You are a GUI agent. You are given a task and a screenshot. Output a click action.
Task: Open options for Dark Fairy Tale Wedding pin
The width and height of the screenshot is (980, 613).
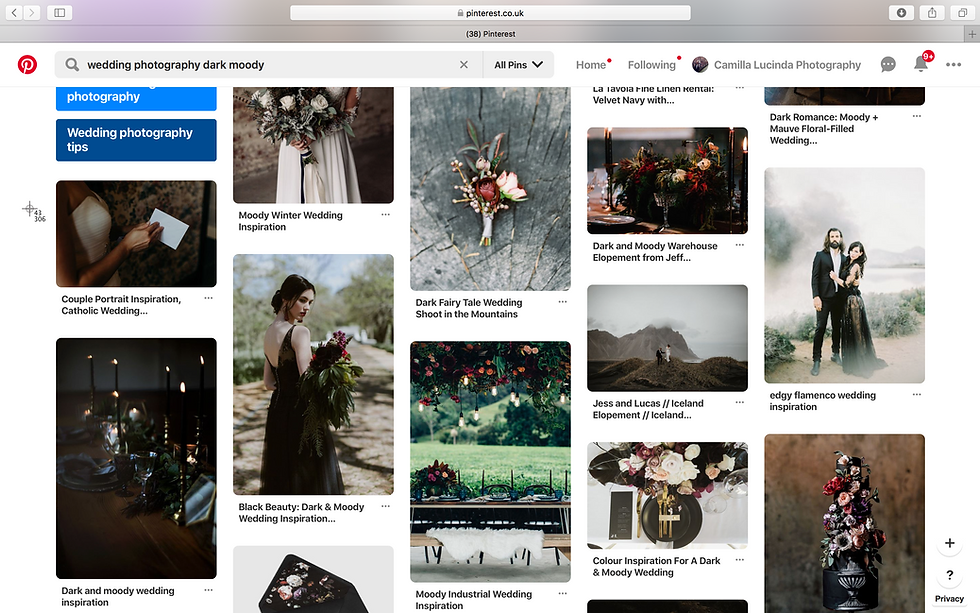coord(562,302)
